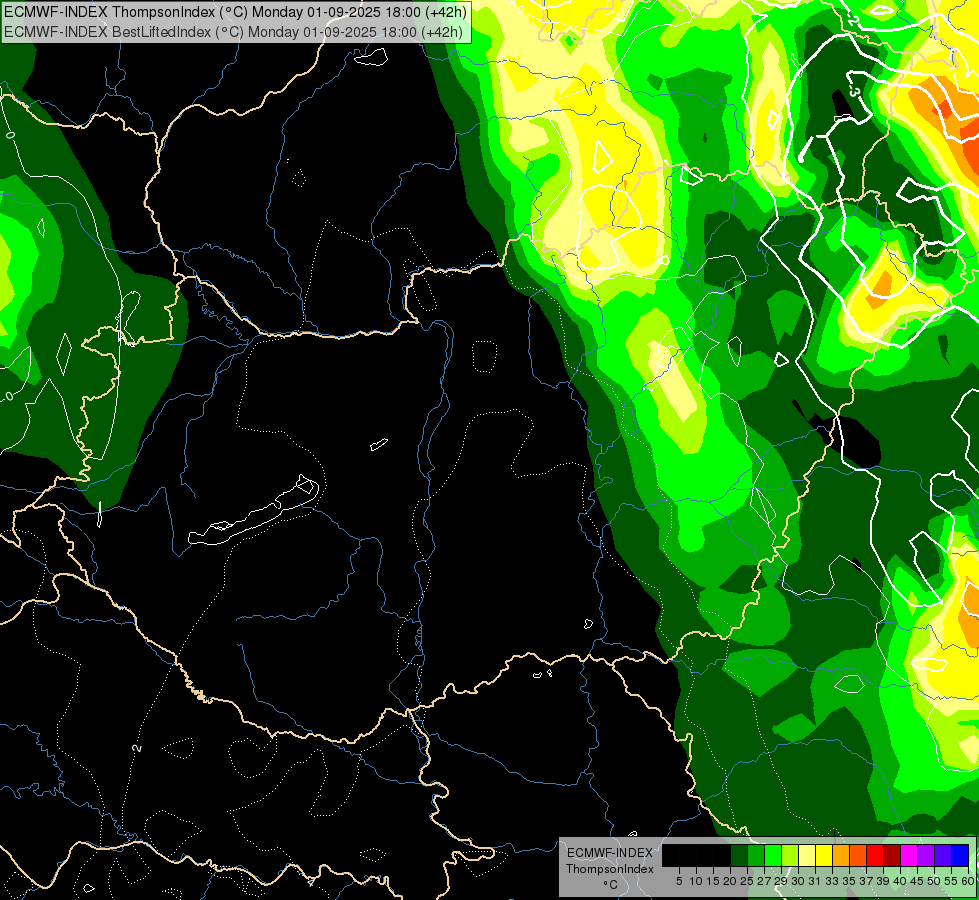
Task: Click the dark red 39–40 legend swatch
Action: [x=892, y=855]
